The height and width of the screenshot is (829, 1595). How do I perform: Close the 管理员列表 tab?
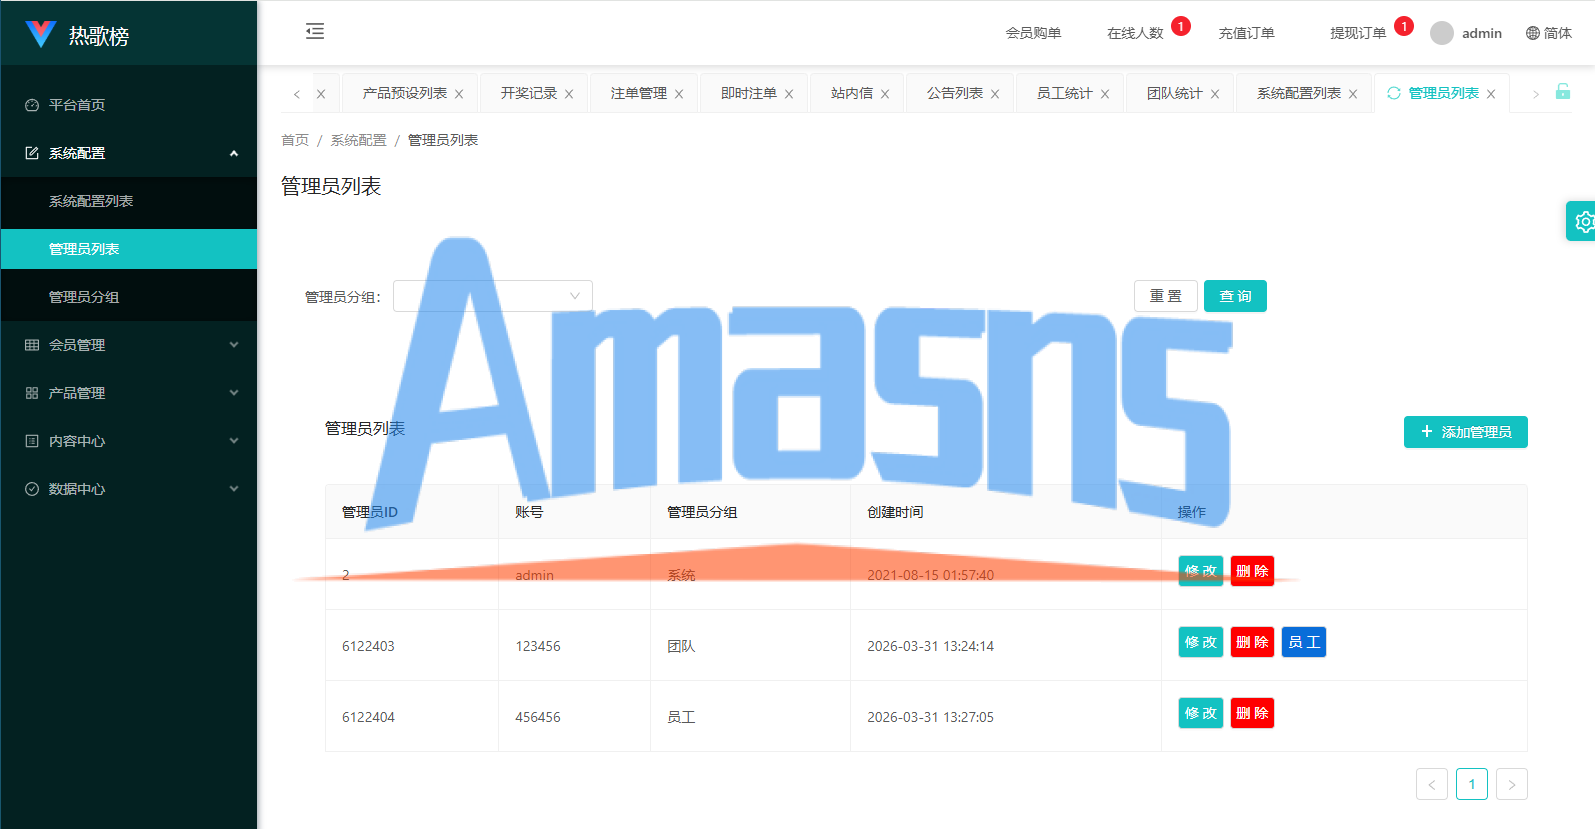point(1491,94)
